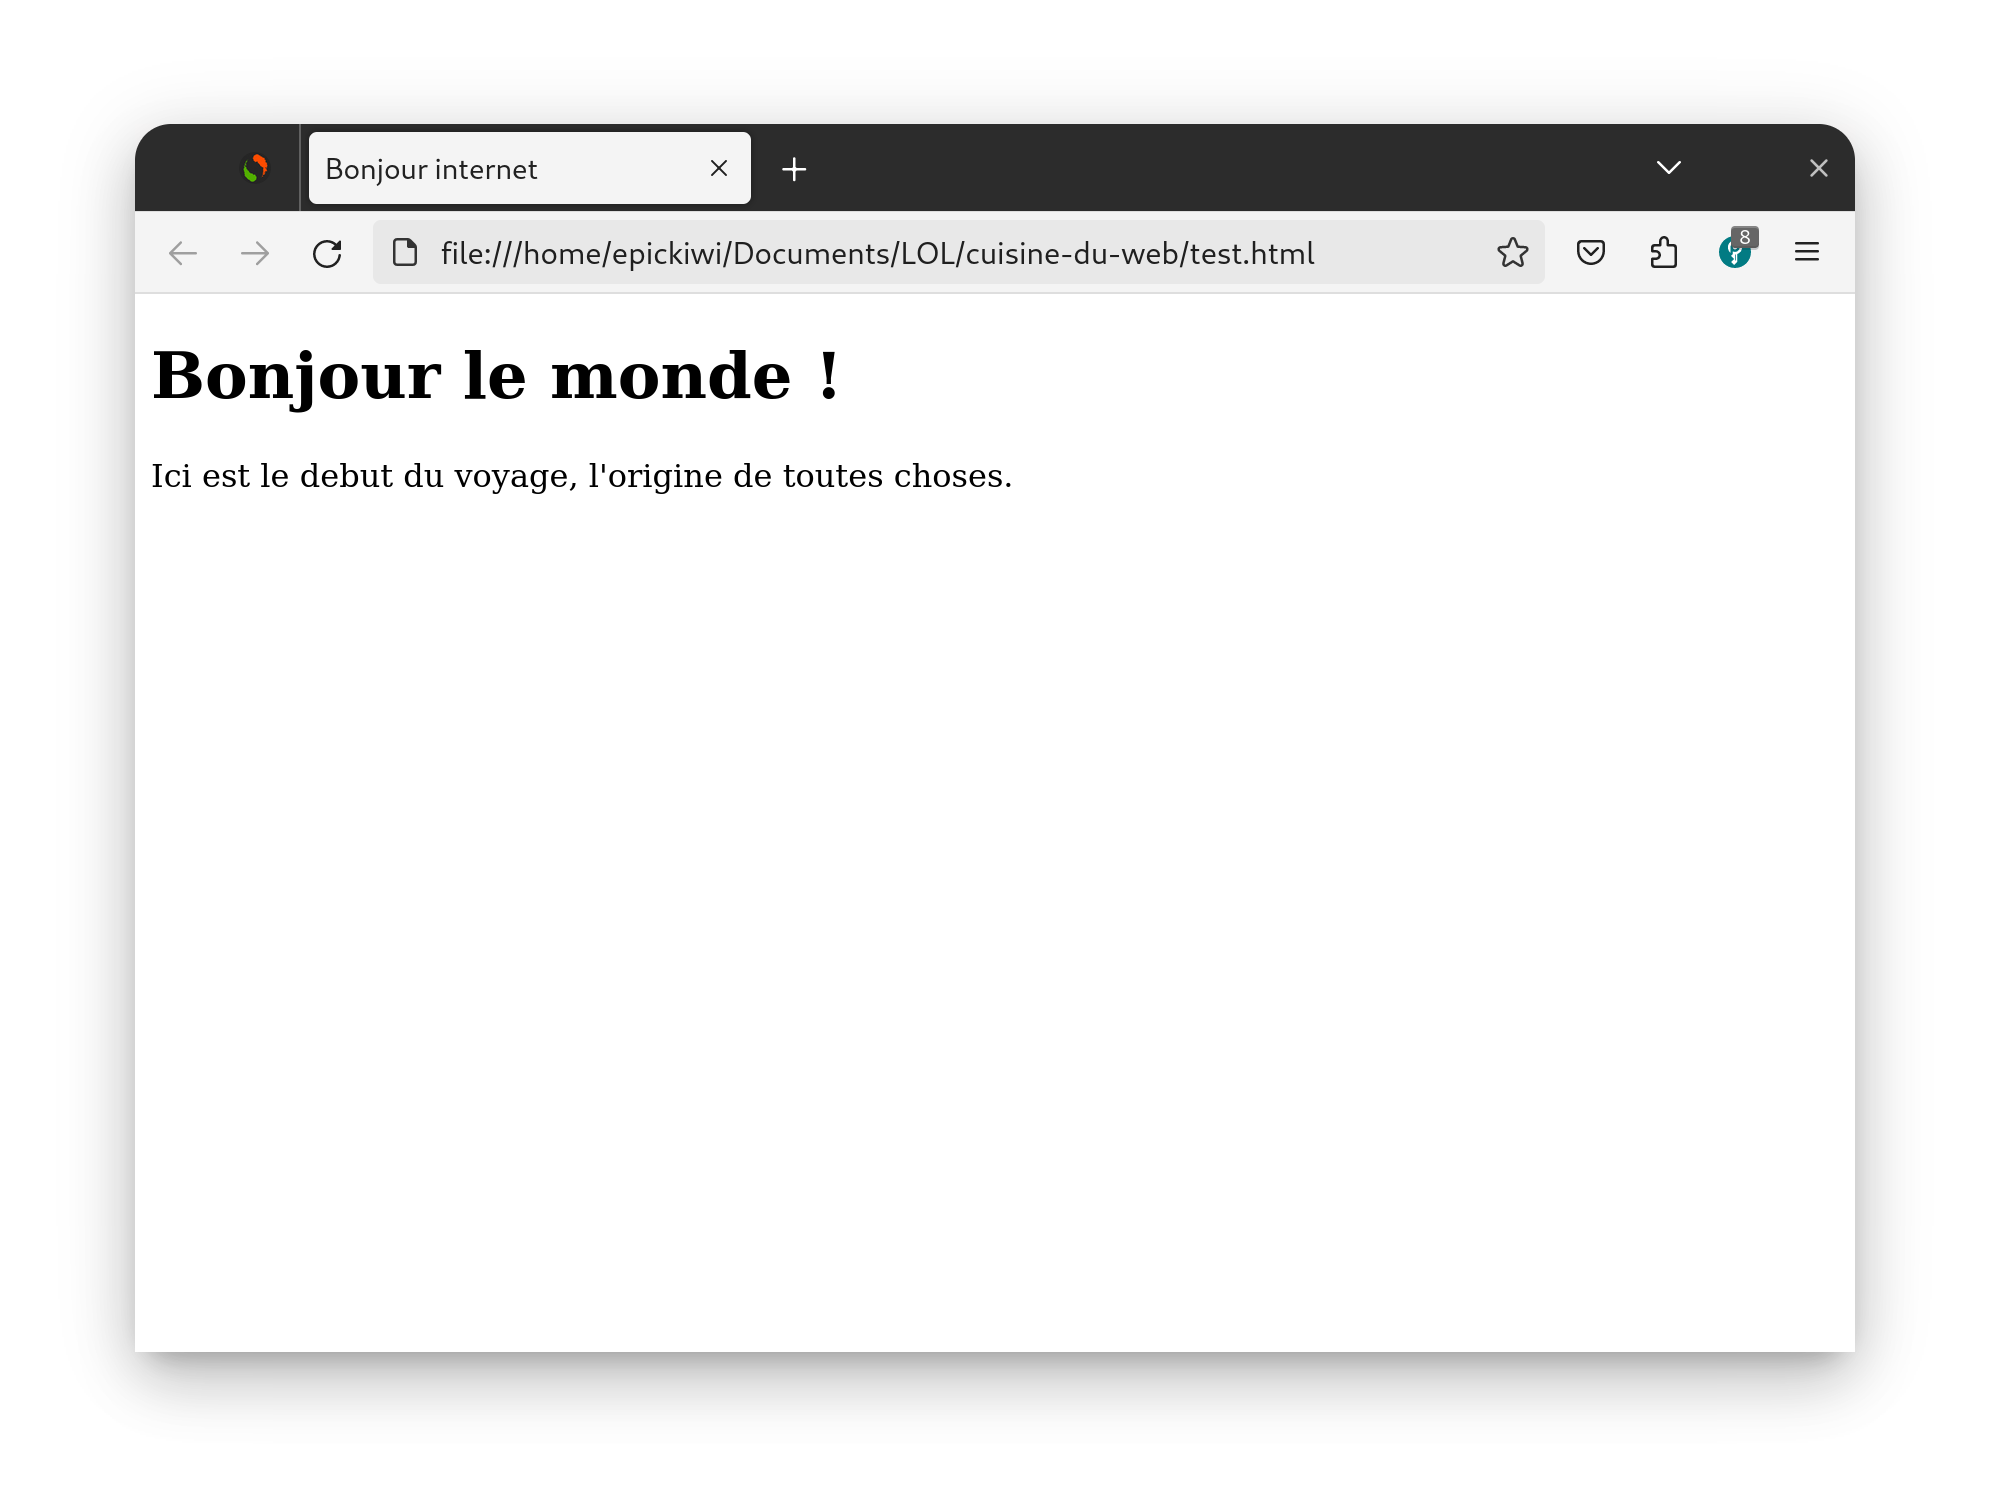The height and width of the screenshot is (1502, 2010).
Task: Navigate back using the back arrow
Action: (182, 253)
